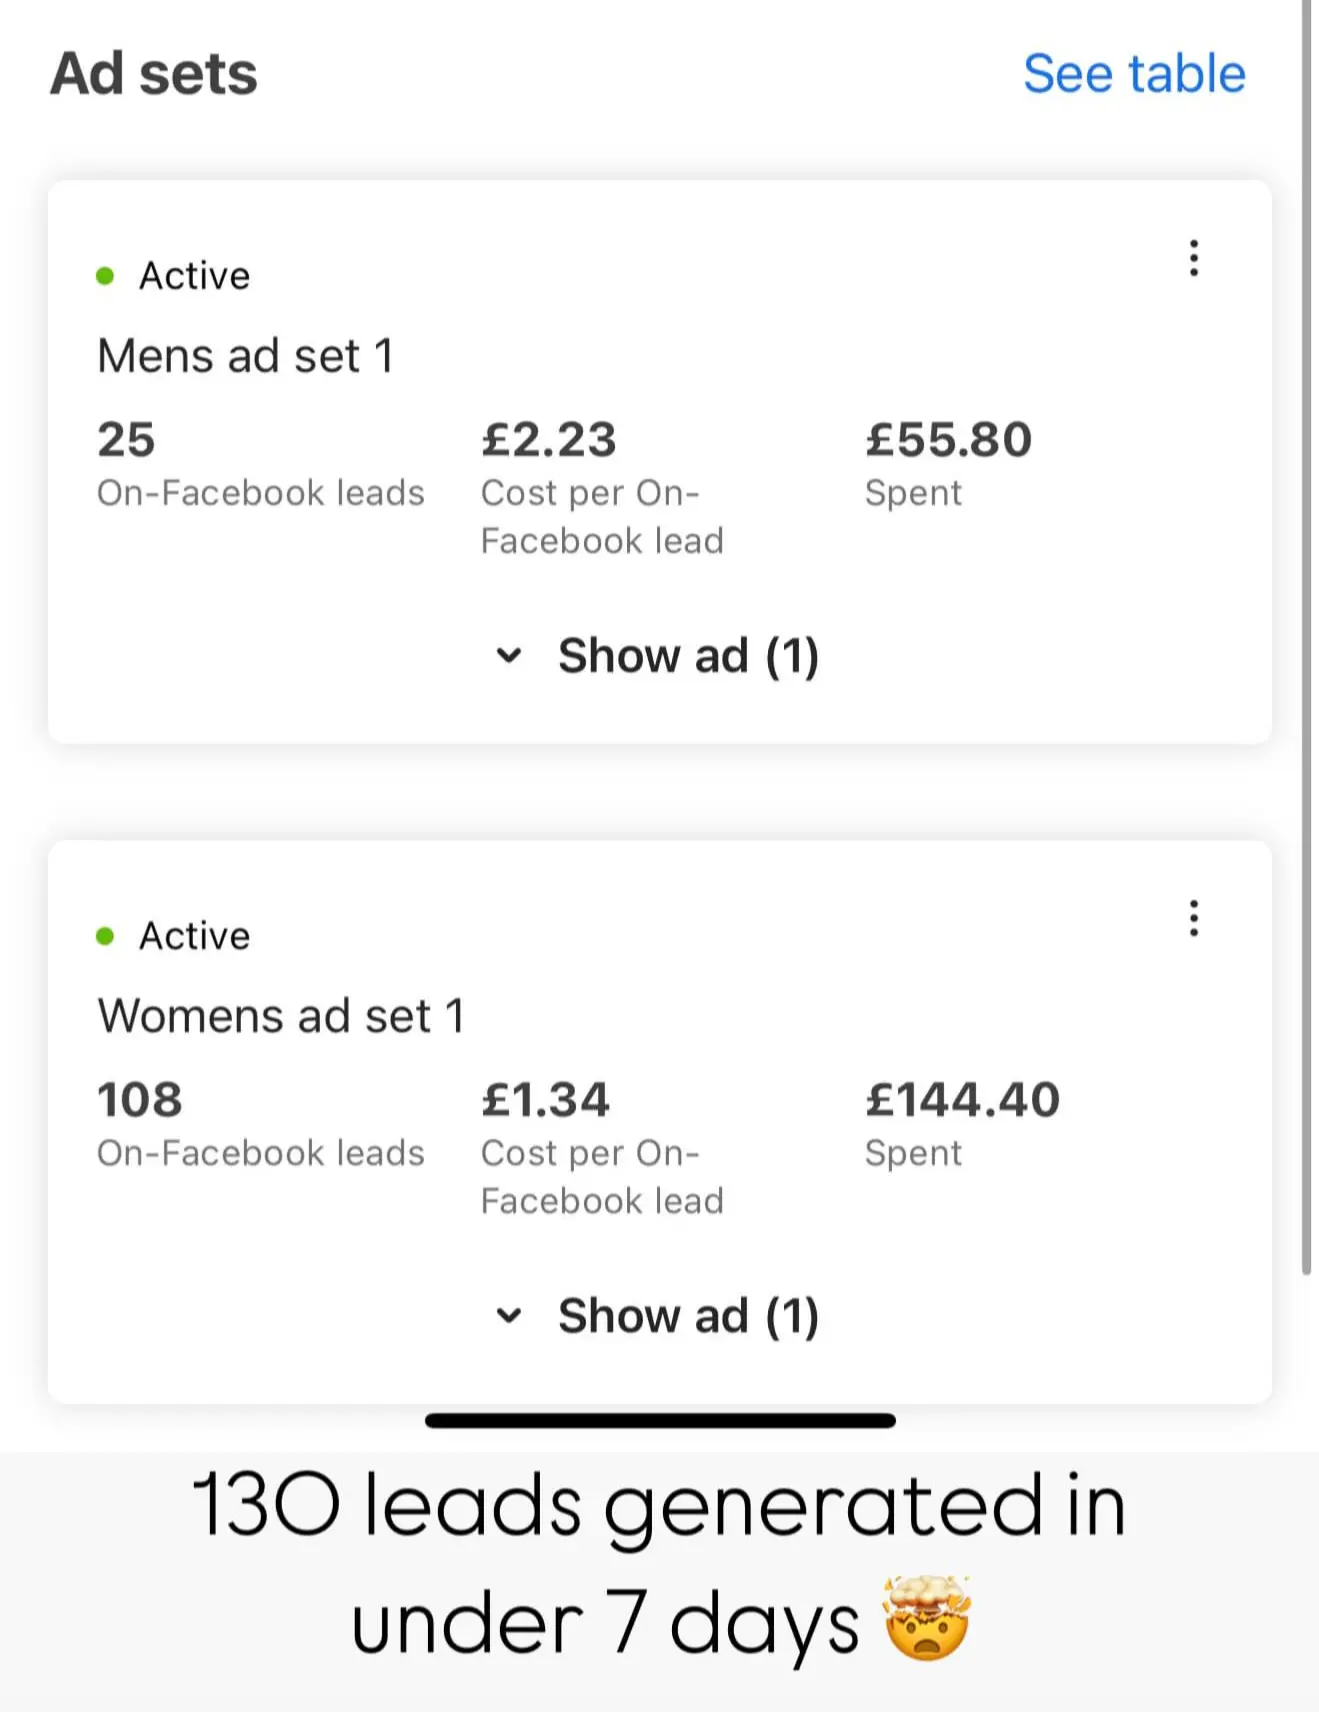Screen dimensions: 1319x1712
Task: Select the Mens ad set 1 title
Action: point(246,356)
